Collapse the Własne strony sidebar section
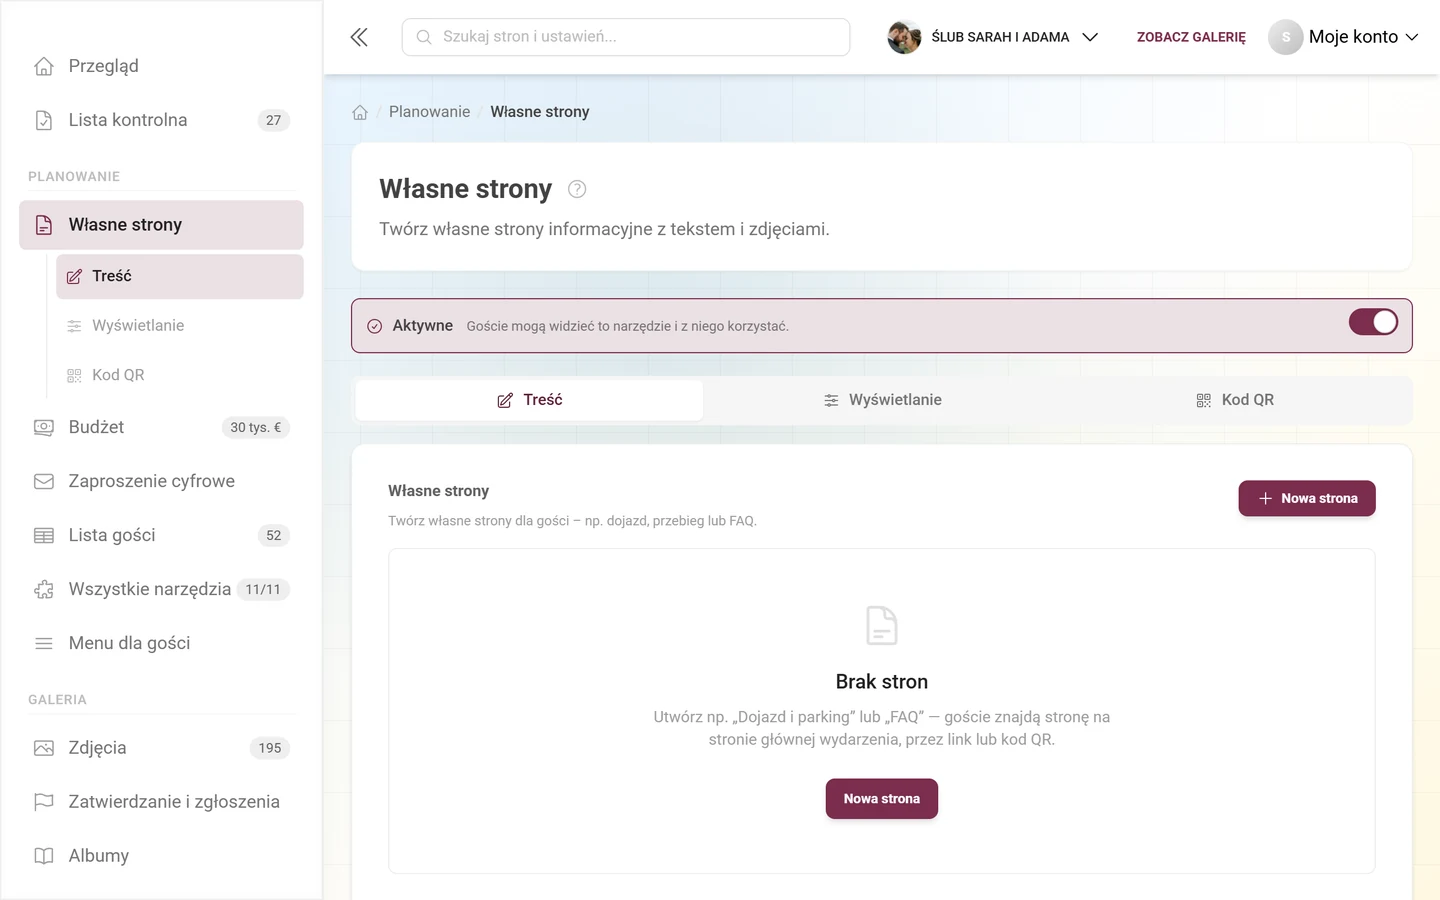This screenshot has height=900, width=1440. coord(161,225)
